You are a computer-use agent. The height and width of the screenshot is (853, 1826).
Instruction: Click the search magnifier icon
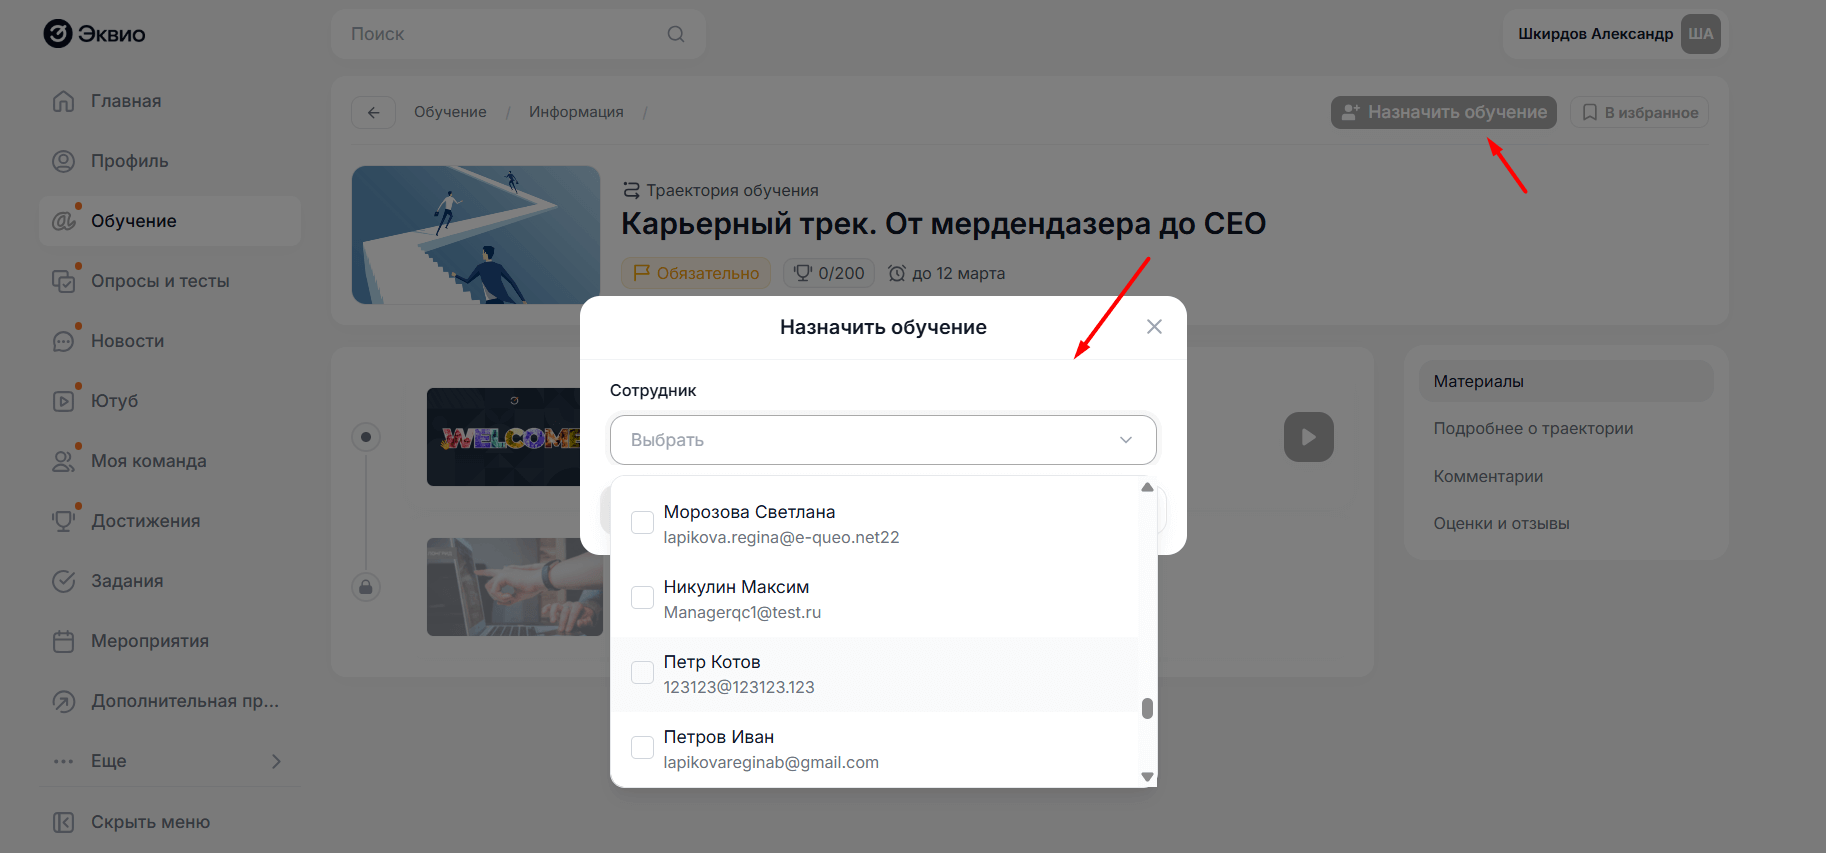click(676, 34)
